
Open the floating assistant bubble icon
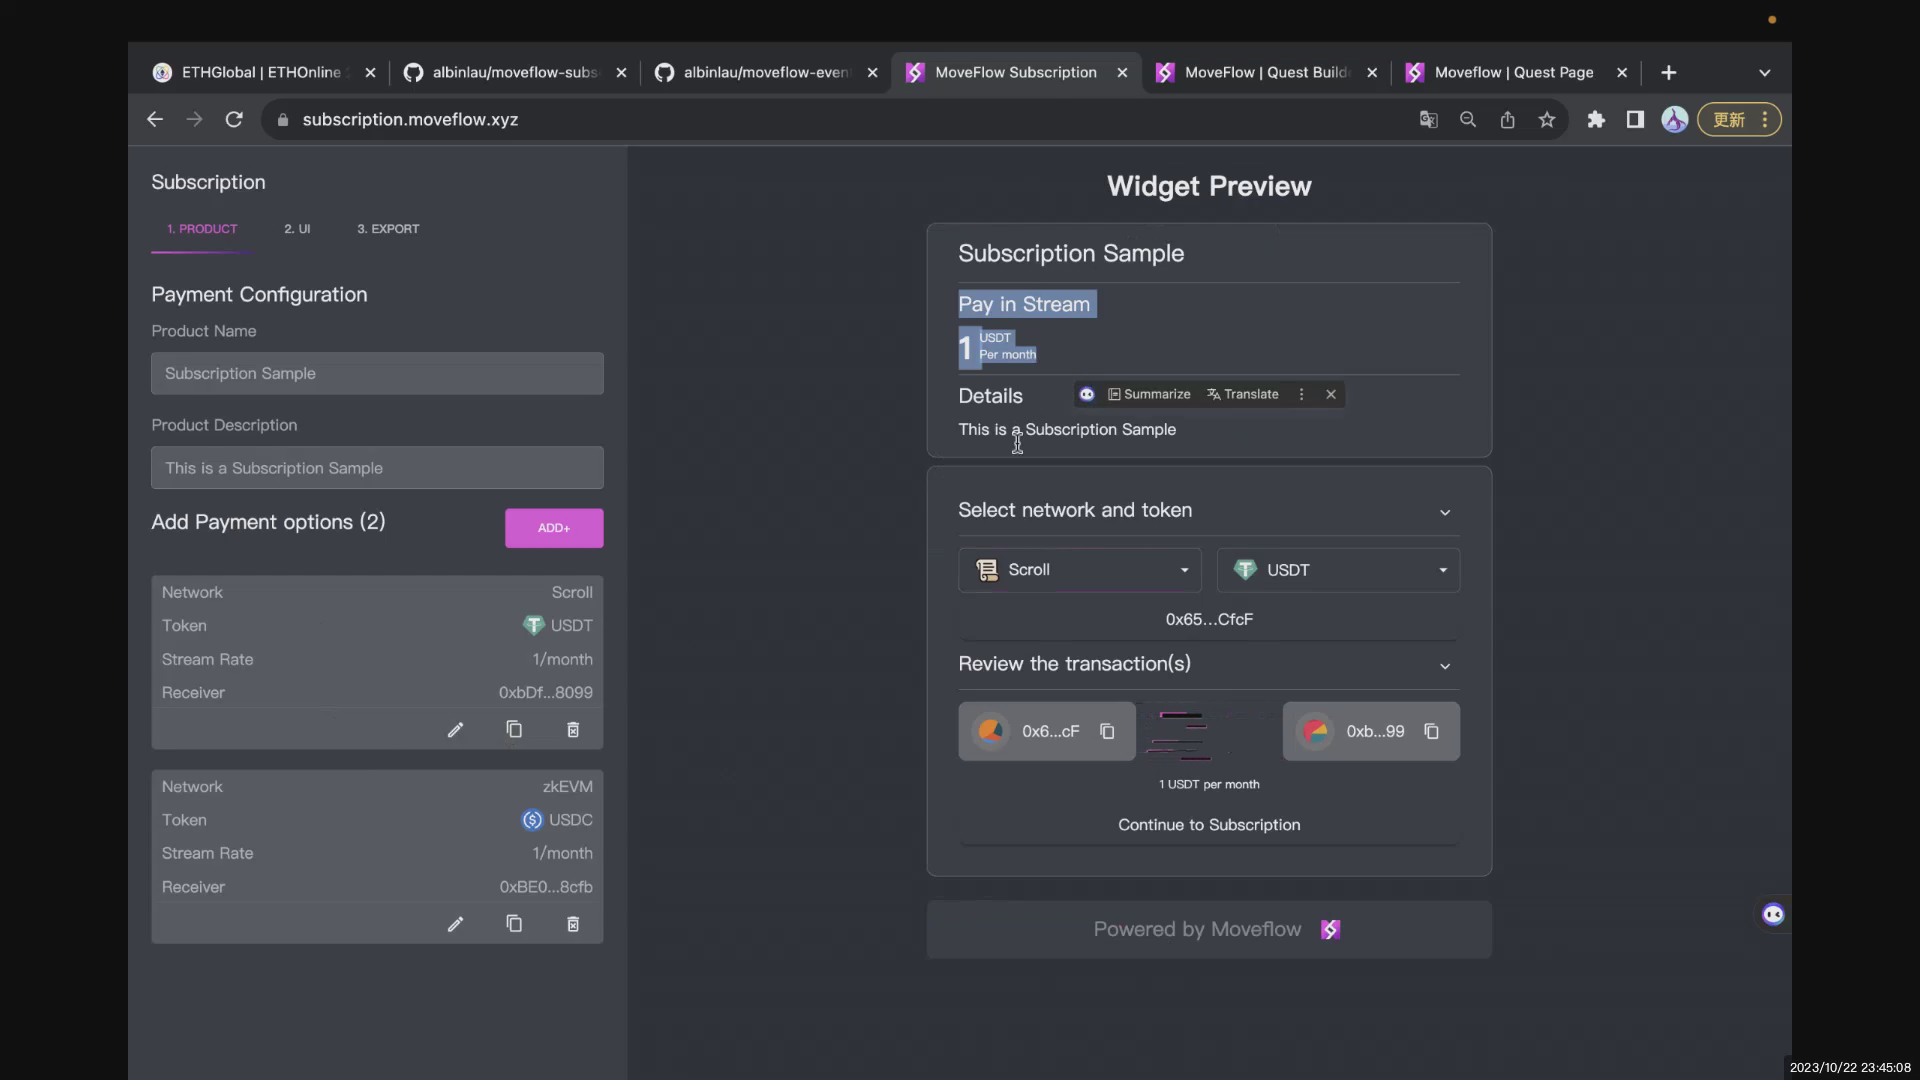point(1773,914)
